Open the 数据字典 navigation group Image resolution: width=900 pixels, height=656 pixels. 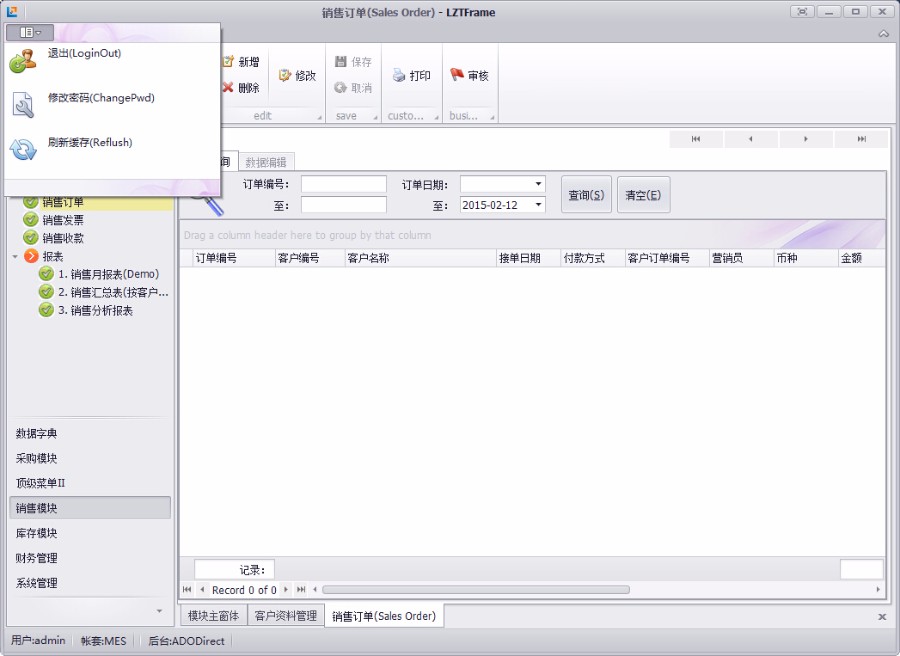click(90, 434)
